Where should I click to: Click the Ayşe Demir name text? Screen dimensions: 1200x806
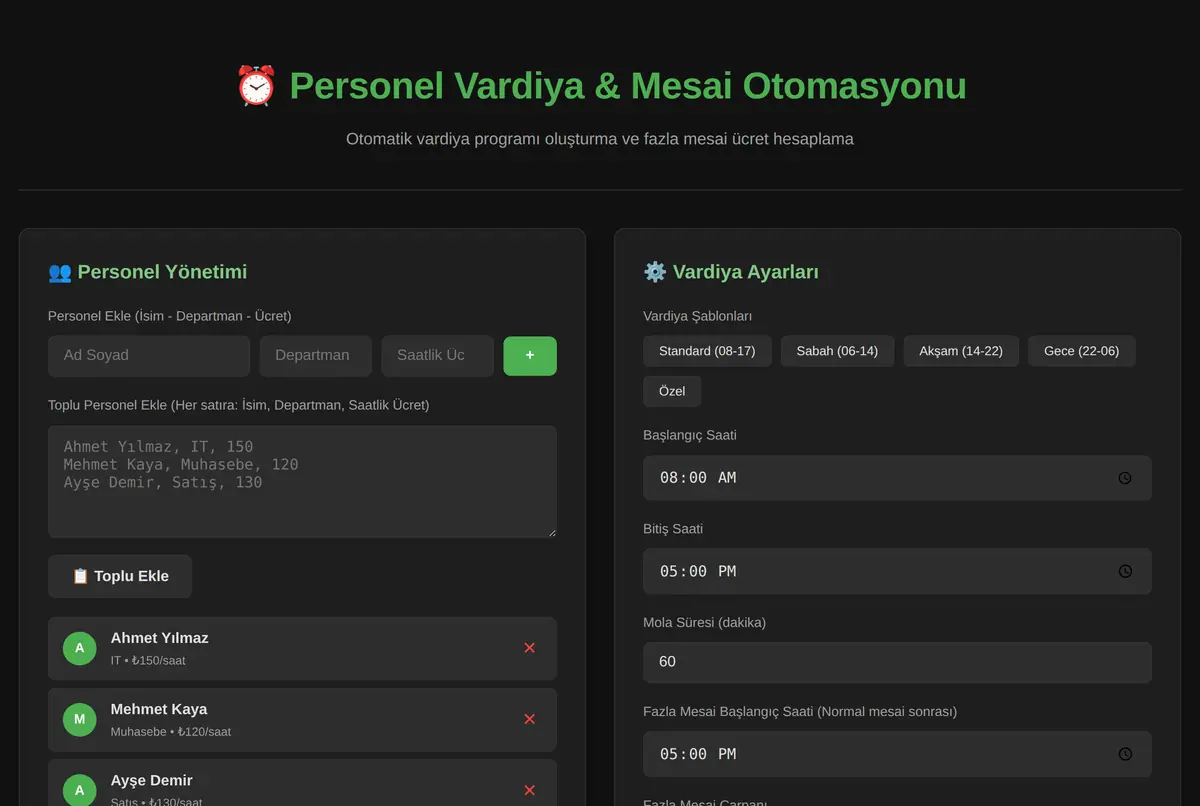[152, 780]
